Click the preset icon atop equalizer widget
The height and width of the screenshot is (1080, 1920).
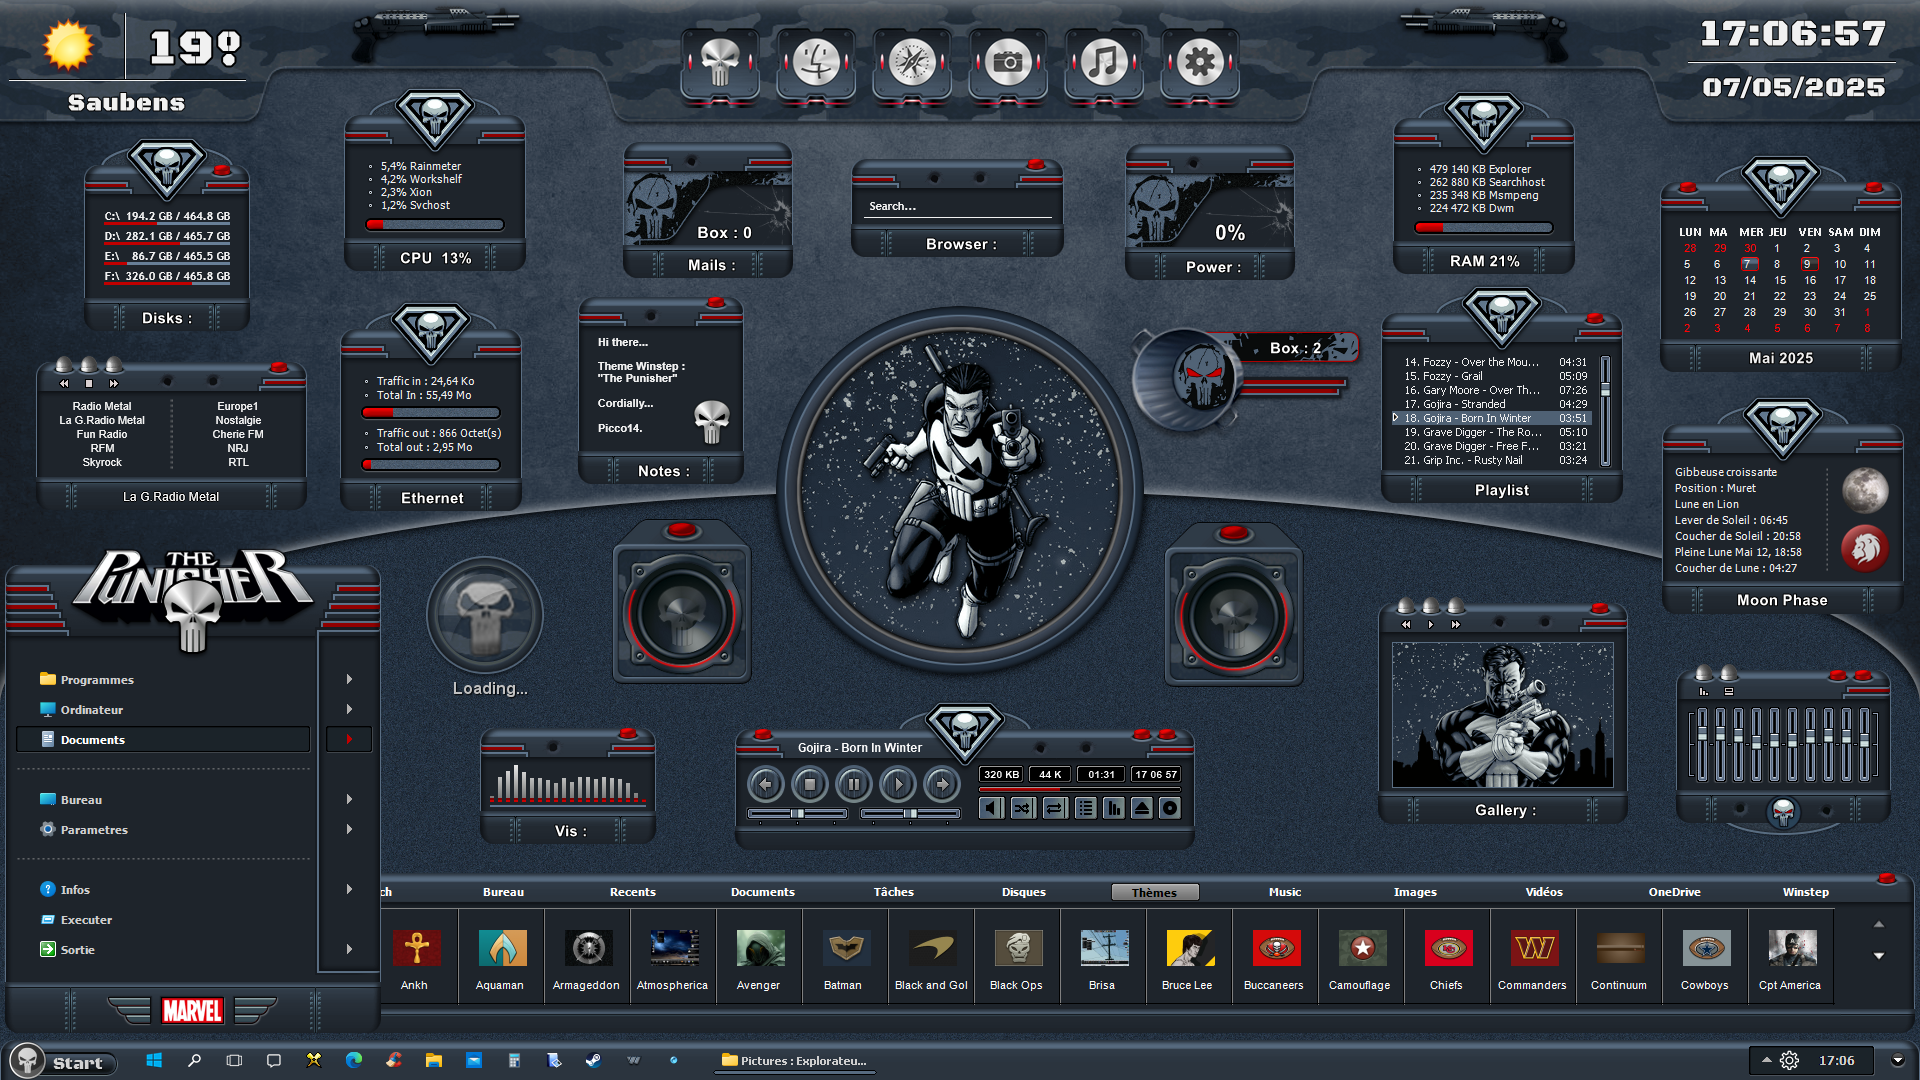(x=1729, y=691)
